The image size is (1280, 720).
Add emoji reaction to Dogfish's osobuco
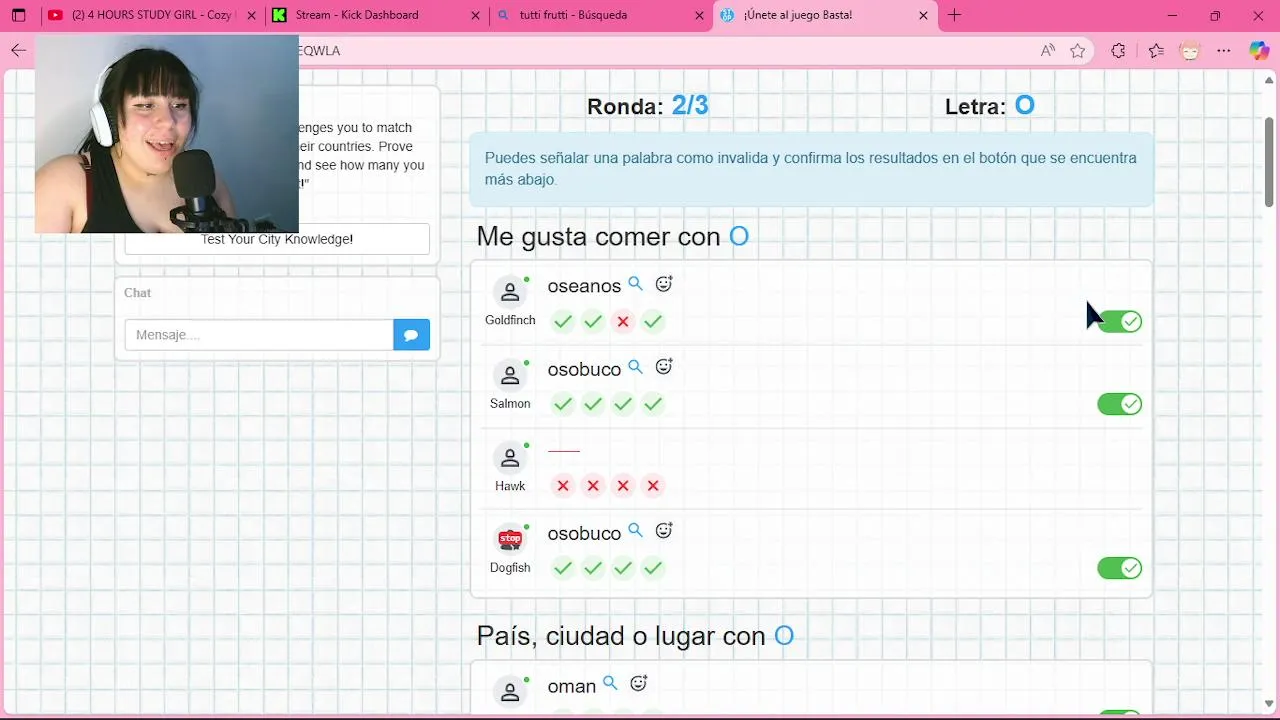664,531
